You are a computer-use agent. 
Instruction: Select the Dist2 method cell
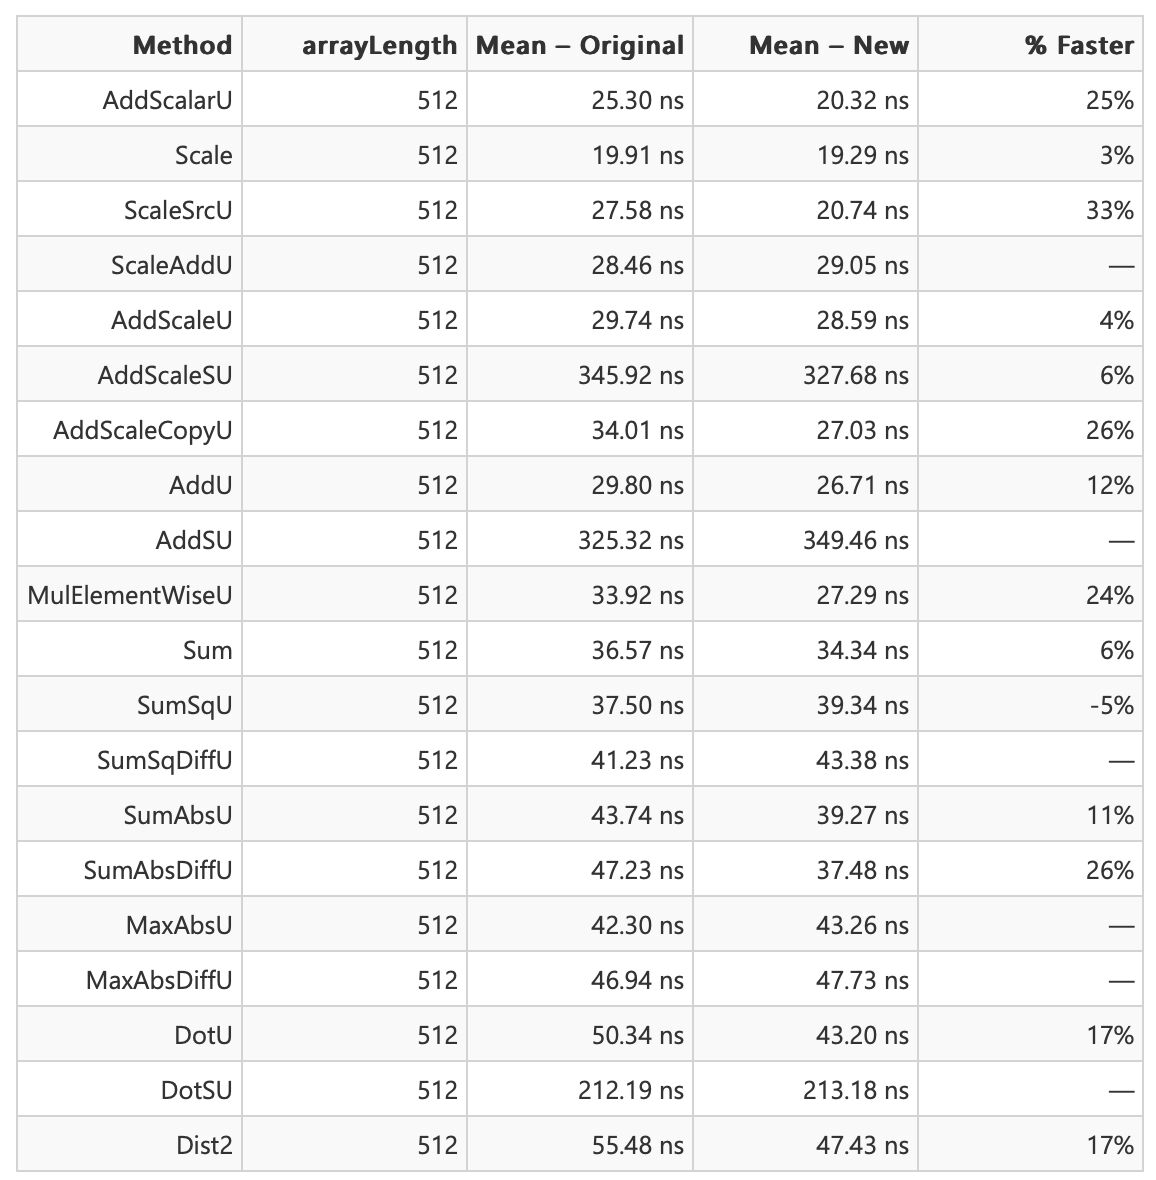tap(204, 1145)
